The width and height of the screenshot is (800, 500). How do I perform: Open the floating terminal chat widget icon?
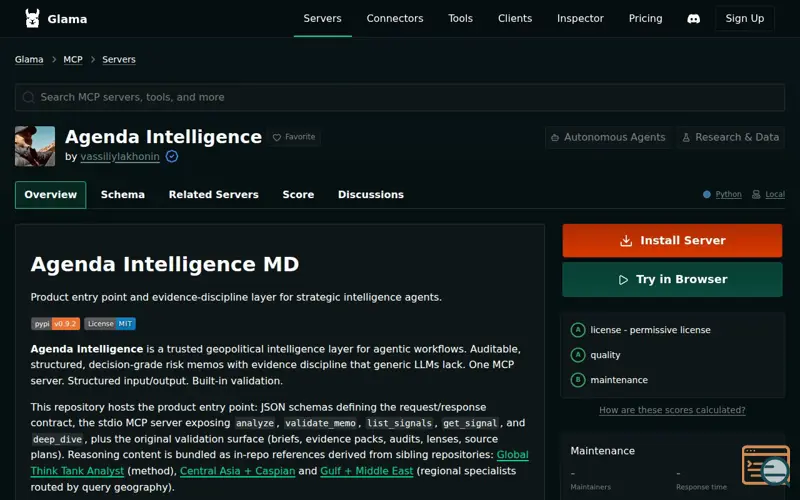(x=766, y=465)
